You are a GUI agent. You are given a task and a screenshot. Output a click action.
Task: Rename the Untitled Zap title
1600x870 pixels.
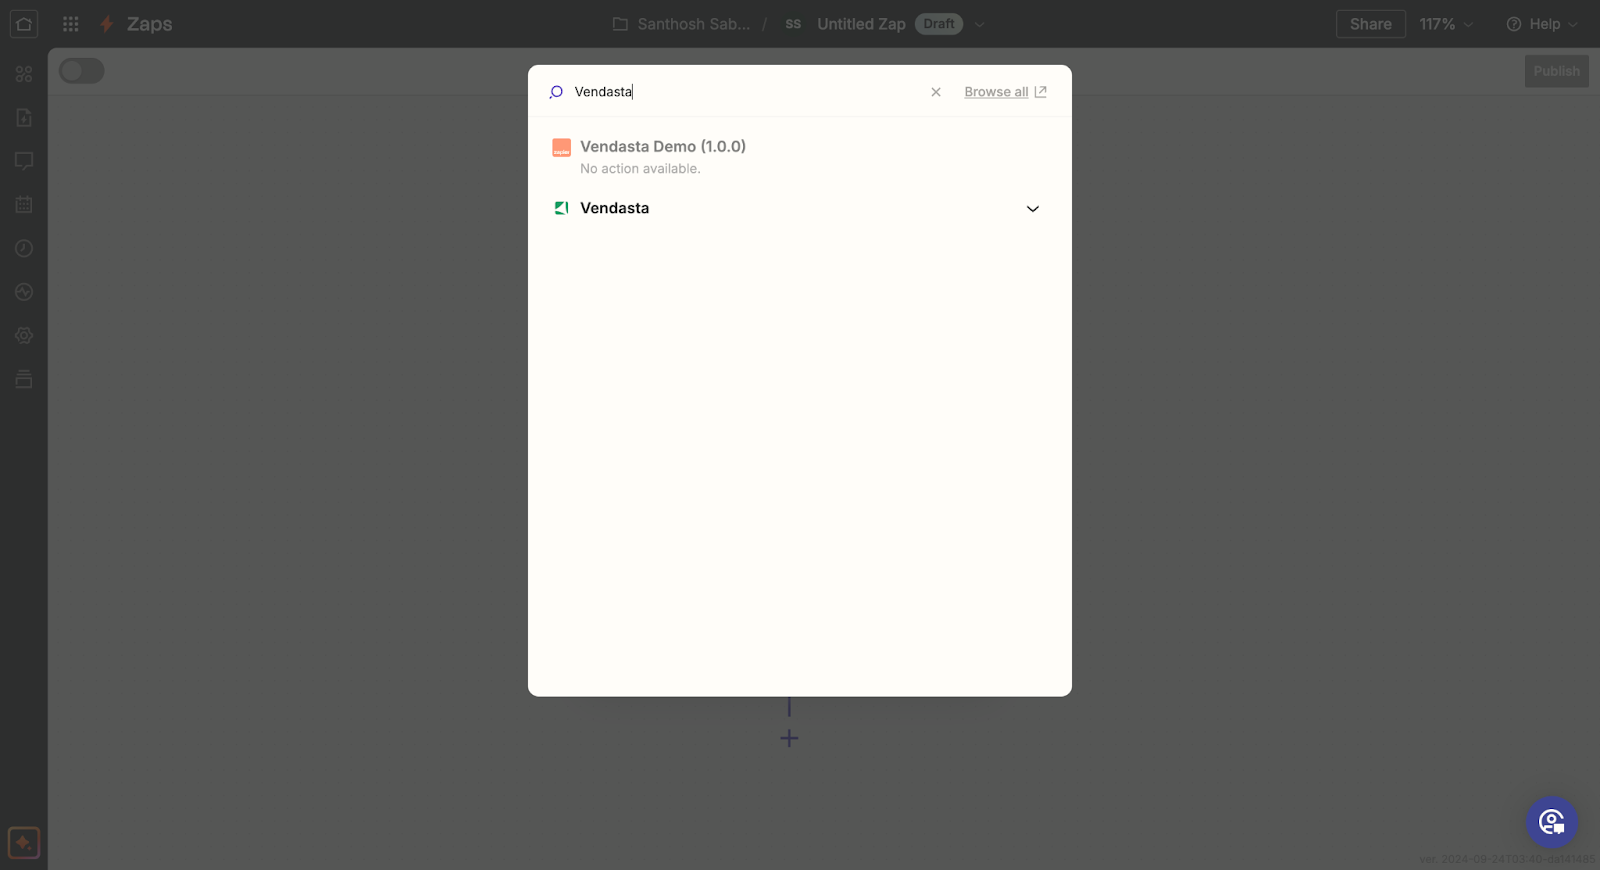click(861, 24)
